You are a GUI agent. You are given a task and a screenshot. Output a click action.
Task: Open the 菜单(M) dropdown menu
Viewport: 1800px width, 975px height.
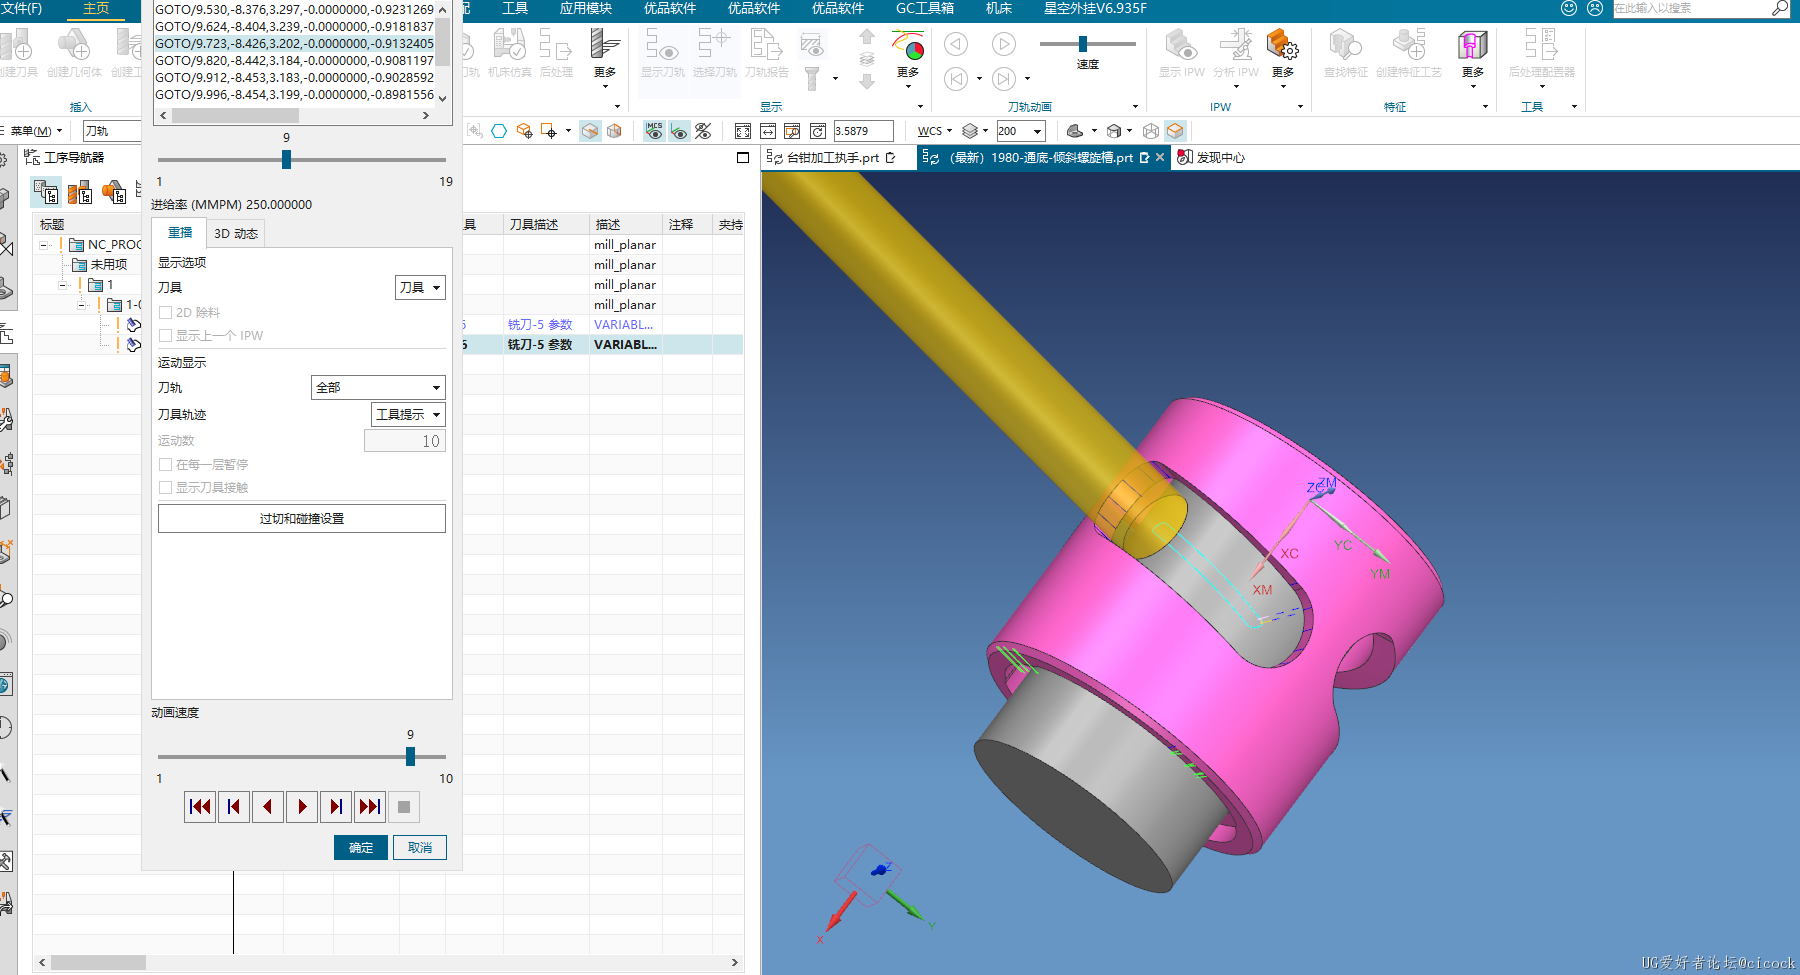click(36, 131)
